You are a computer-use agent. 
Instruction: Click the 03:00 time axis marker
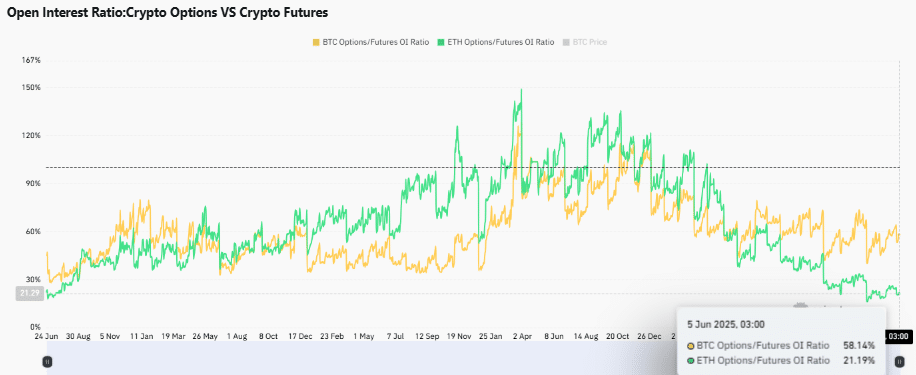(900, 336)
